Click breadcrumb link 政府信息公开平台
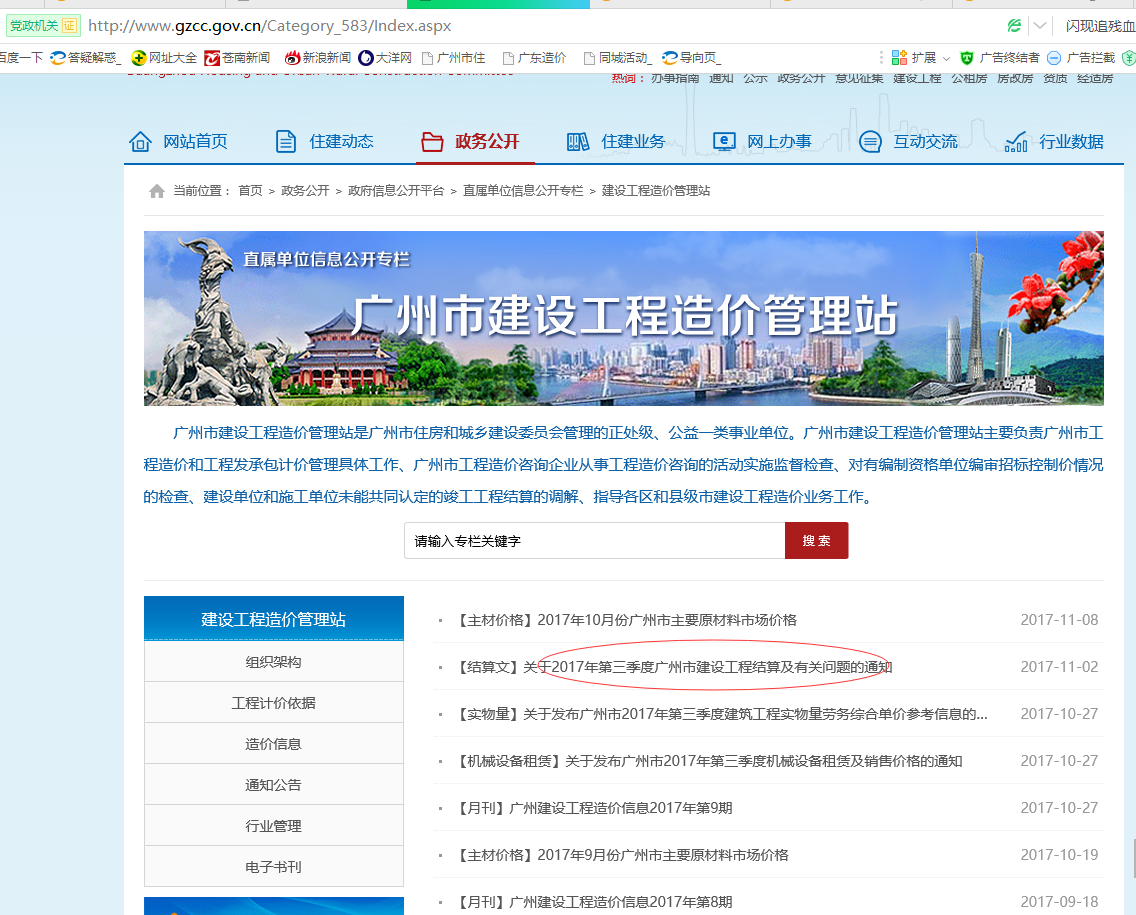The width and height of the screenshot is (1136, 915). click(x=396, y=191)
